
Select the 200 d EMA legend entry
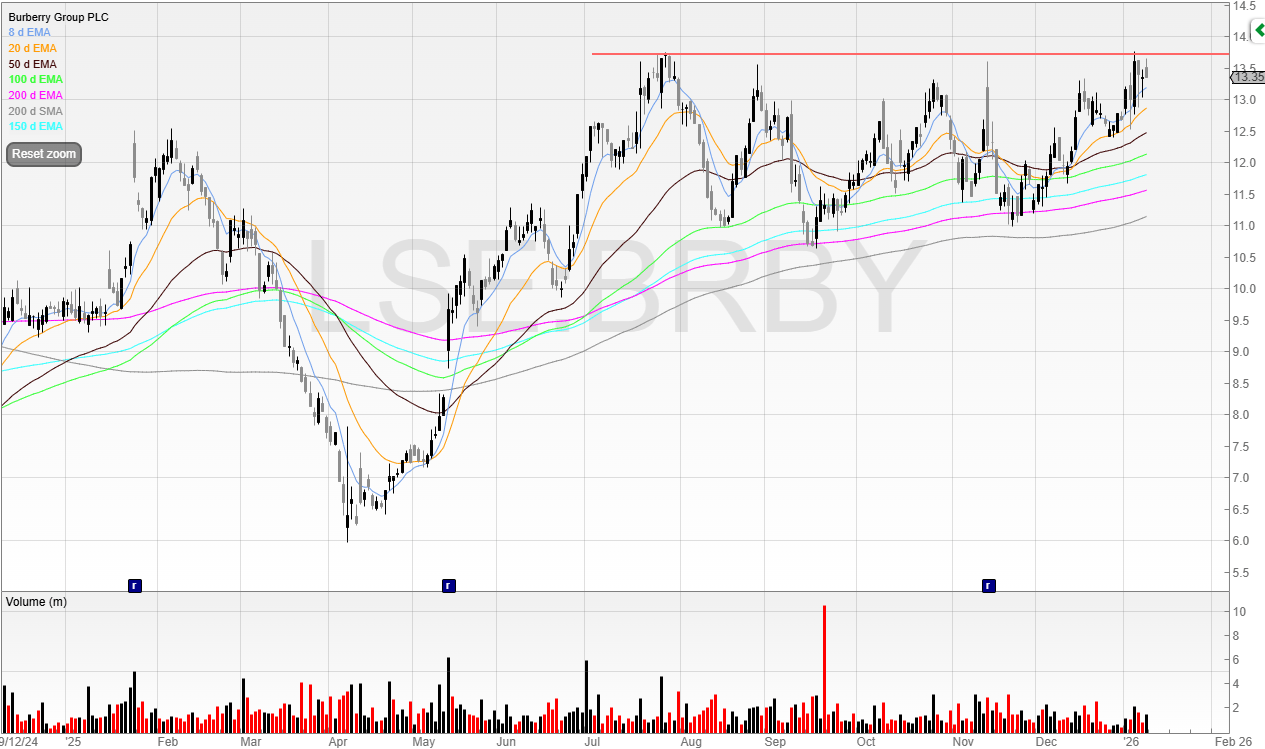[x=36, y=95]
